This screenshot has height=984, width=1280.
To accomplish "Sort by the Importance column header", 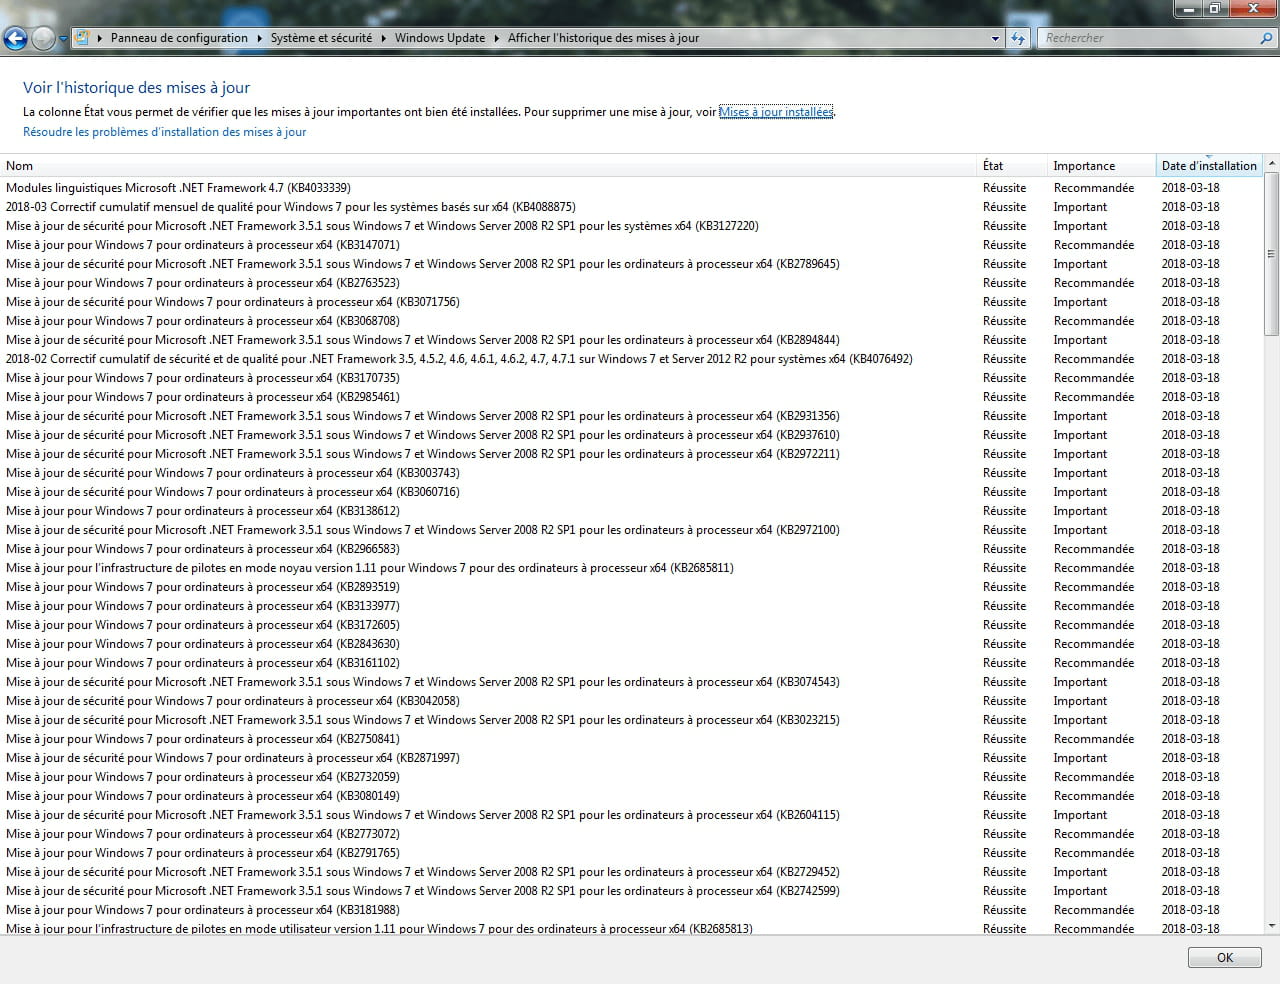I will [x=1100, y=166].
